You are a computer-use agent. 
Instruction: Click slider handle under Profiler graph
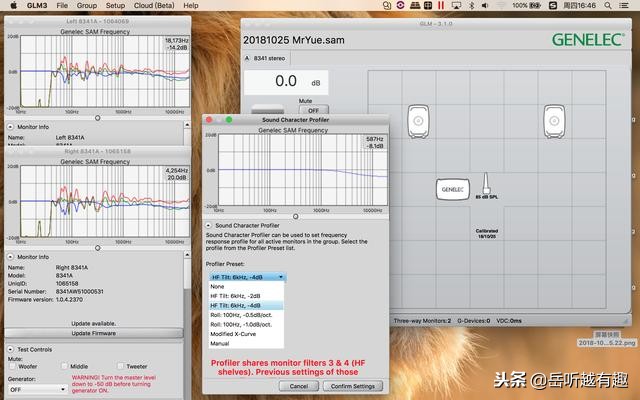296,216
